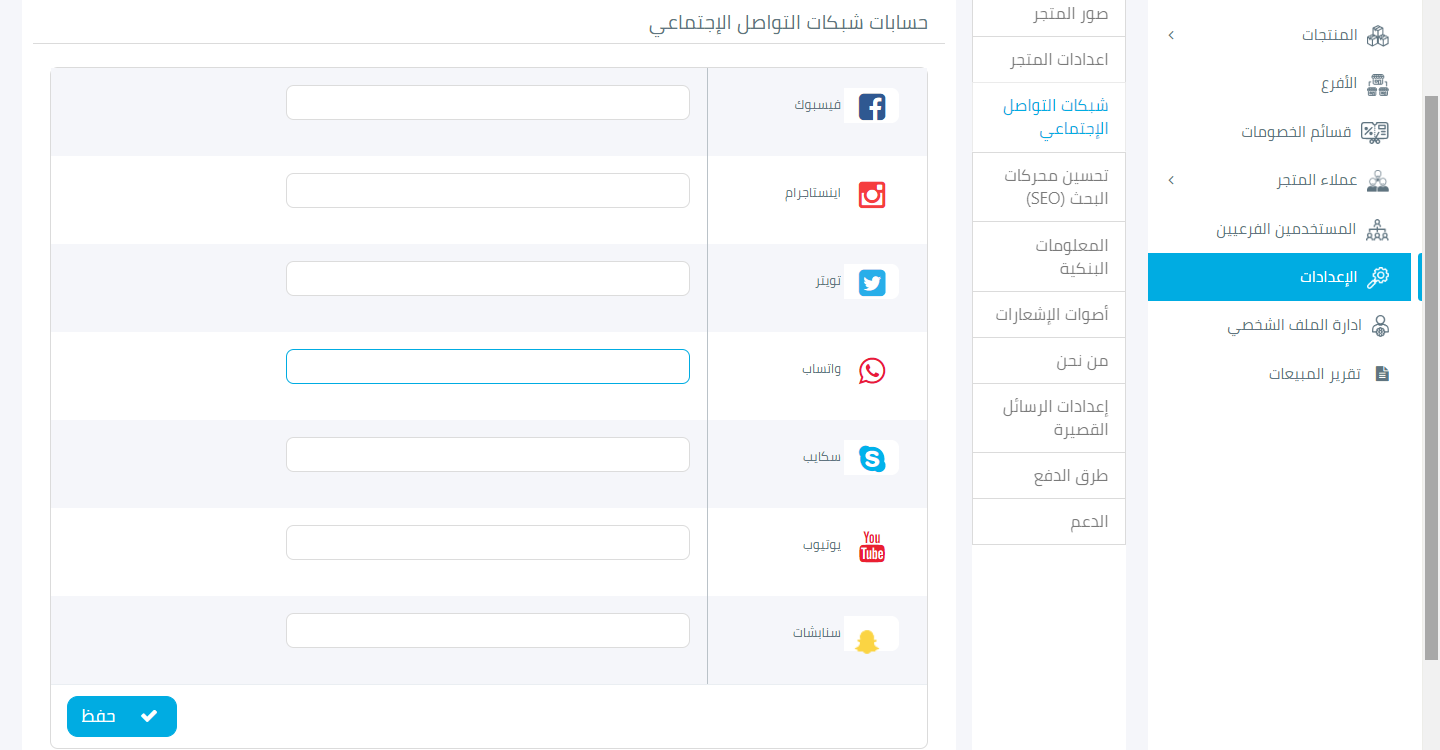This screenshot has height=750, width=1440.
Task: Open تقرير المبيعات from the sidebar
Action: 1314,374
